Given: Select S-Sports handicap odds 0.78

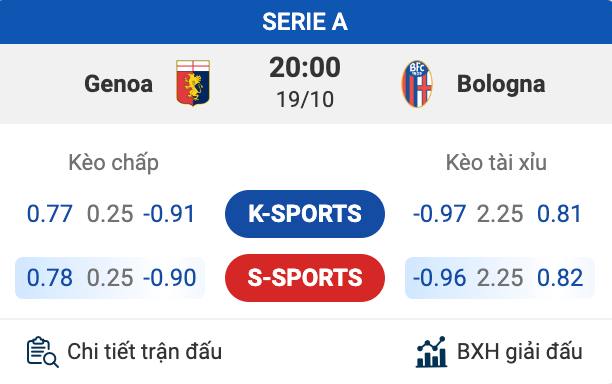Looking at the screenshot, I should 50,278.
